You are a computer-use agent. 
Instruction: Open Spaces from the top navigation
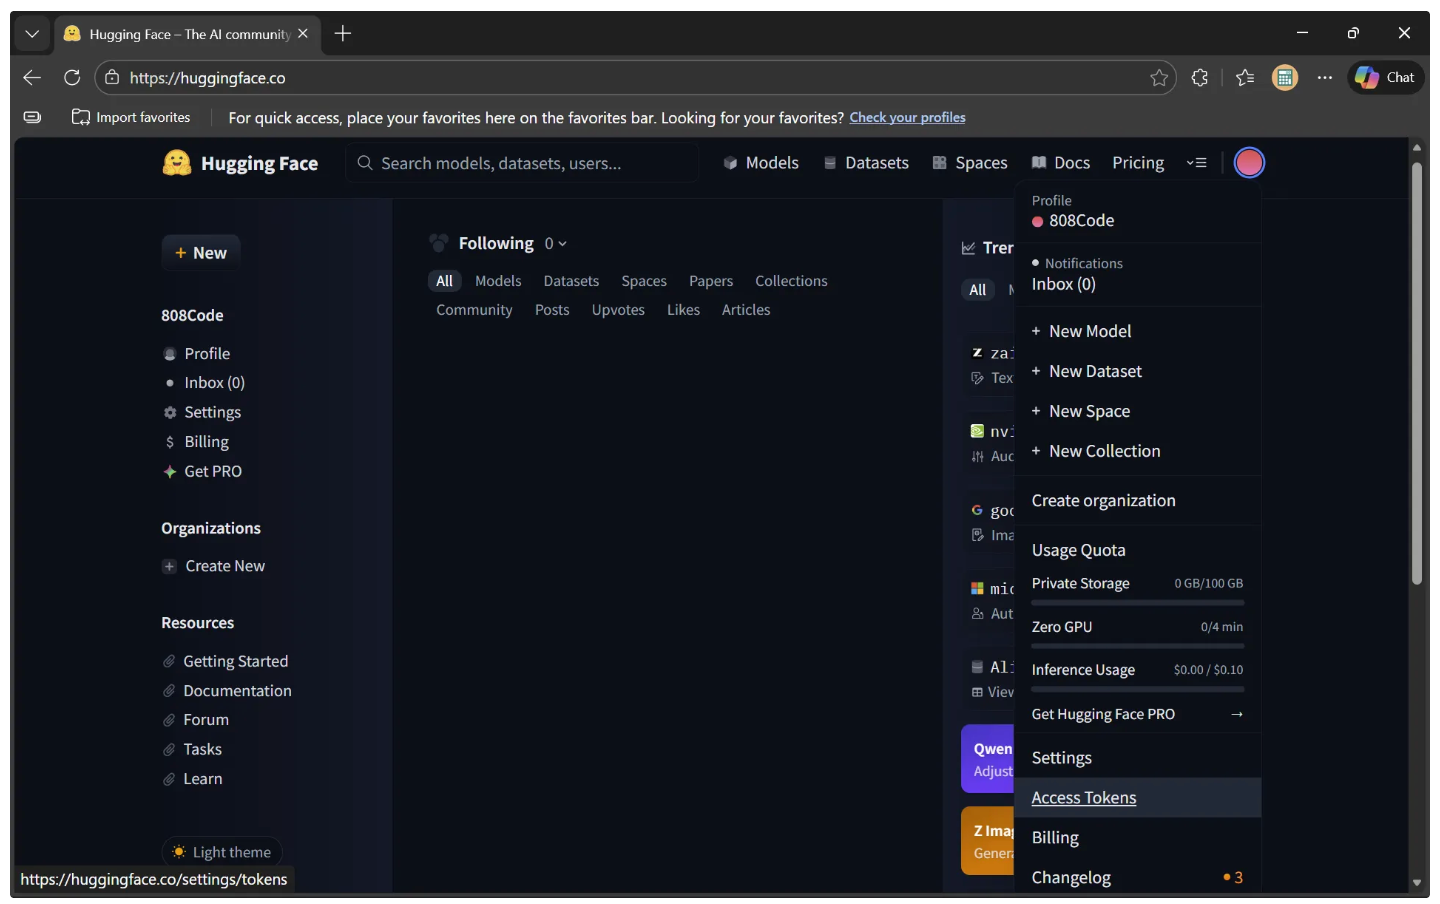click(x=970, y=163)
